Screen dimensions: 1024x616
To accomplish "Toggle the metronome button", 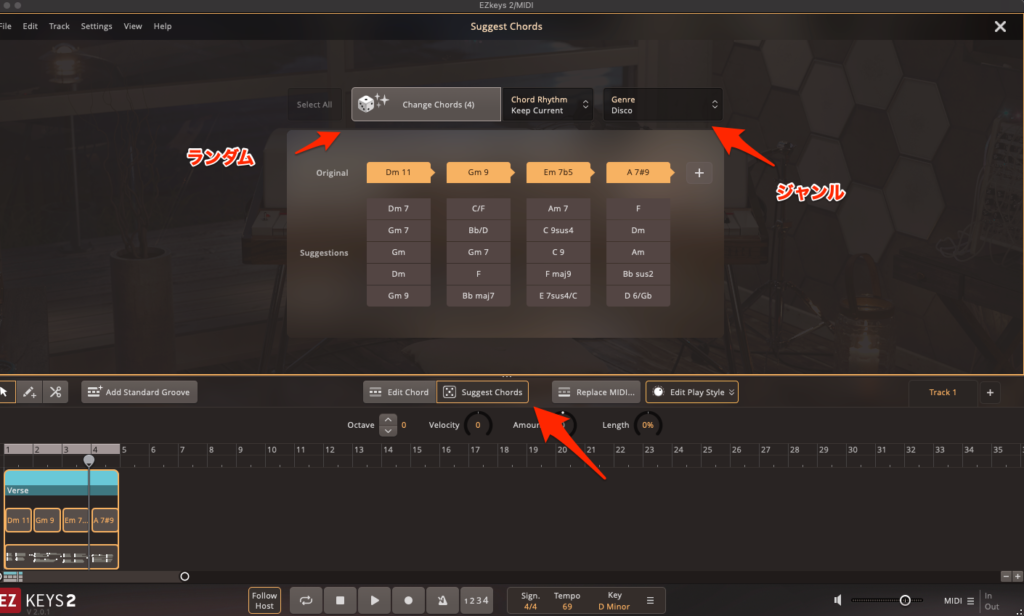I will point(442,600).
